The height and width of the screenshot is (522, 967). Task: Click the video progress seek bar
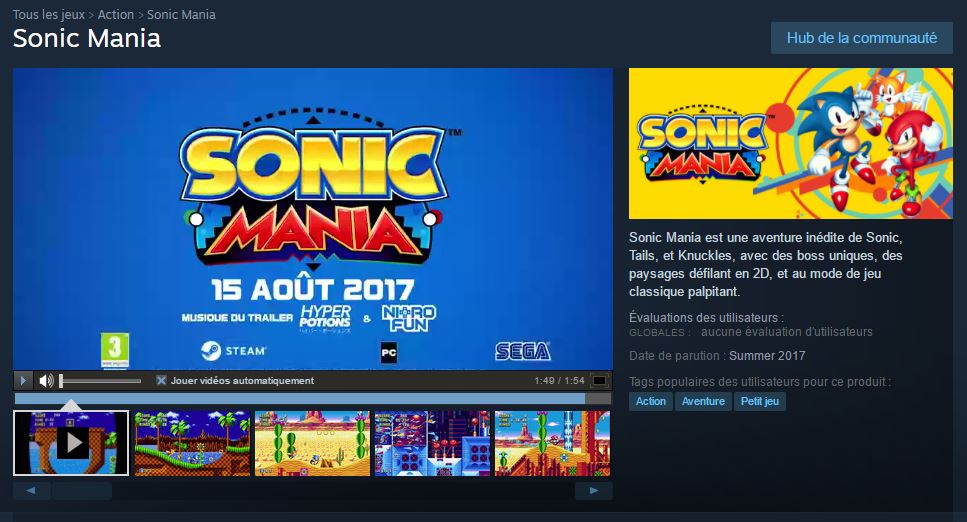click(x=313, y=399)
